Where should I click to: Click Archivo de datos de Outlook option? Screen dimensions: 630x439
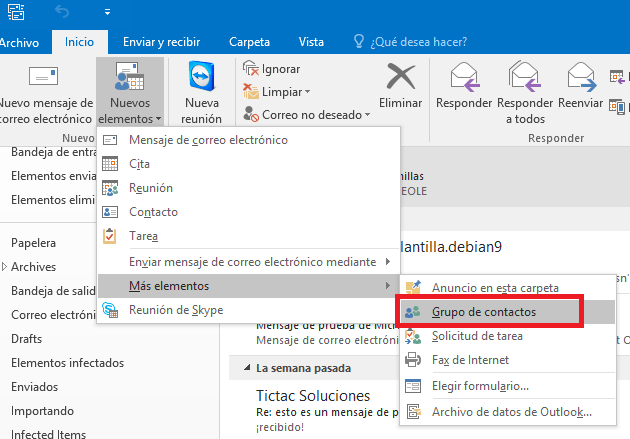coord(511,411)
